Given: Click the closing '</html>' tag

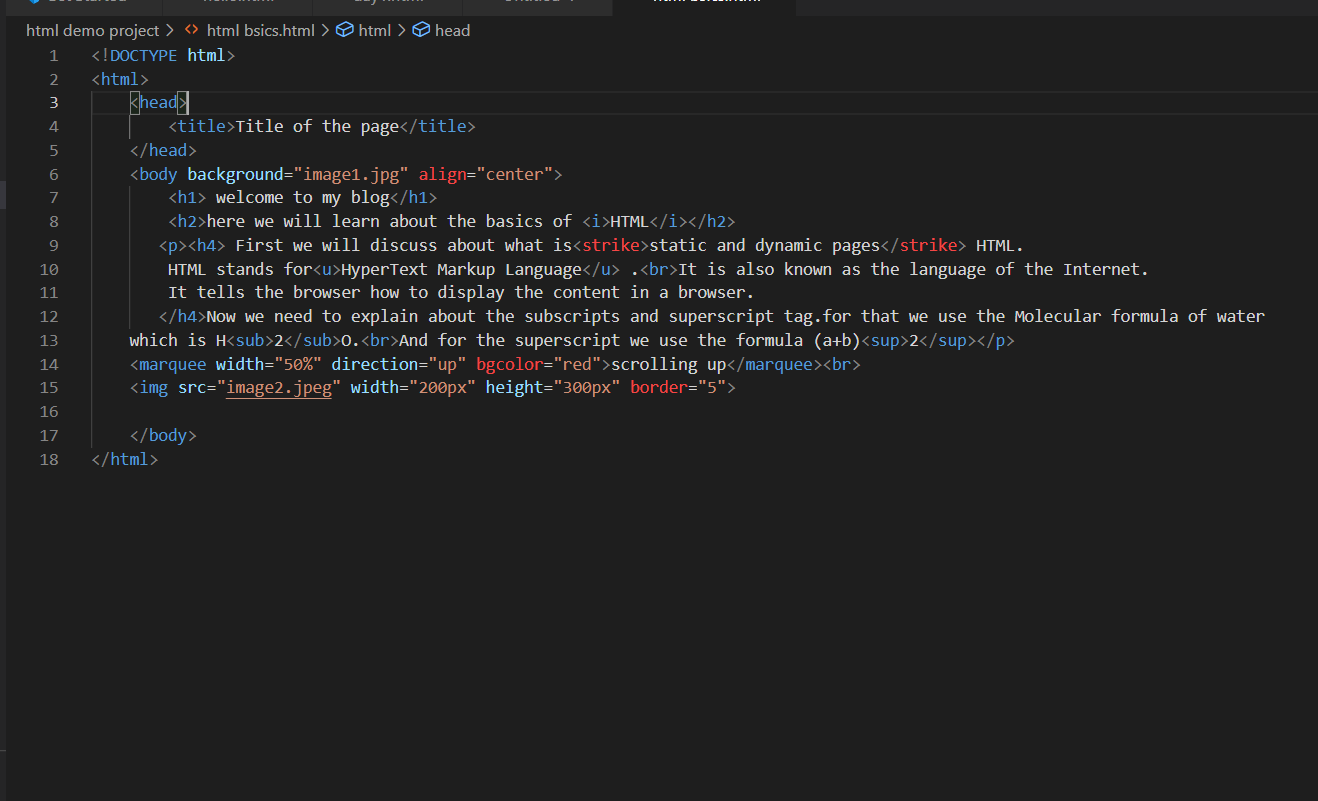Looking at the screenshot, I should click(125, 459).
